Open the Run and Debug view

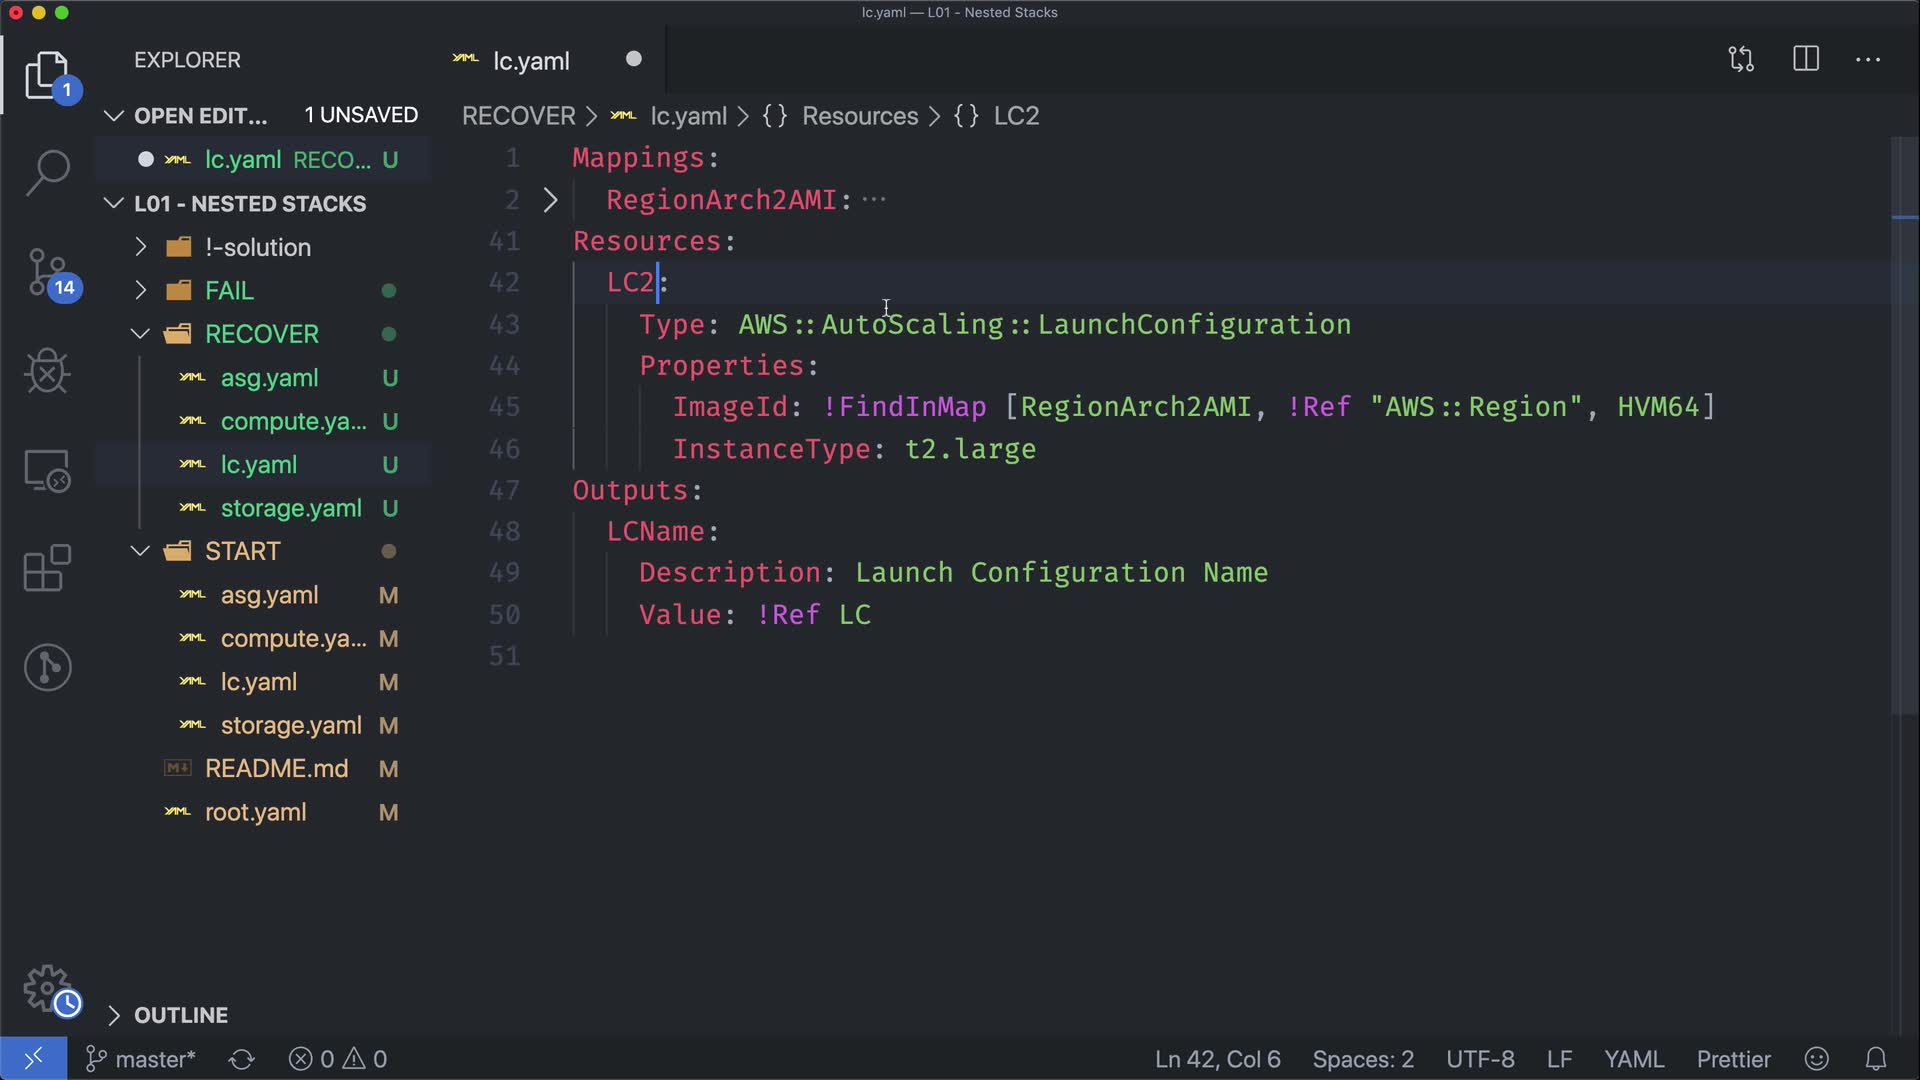coord(47,372)
